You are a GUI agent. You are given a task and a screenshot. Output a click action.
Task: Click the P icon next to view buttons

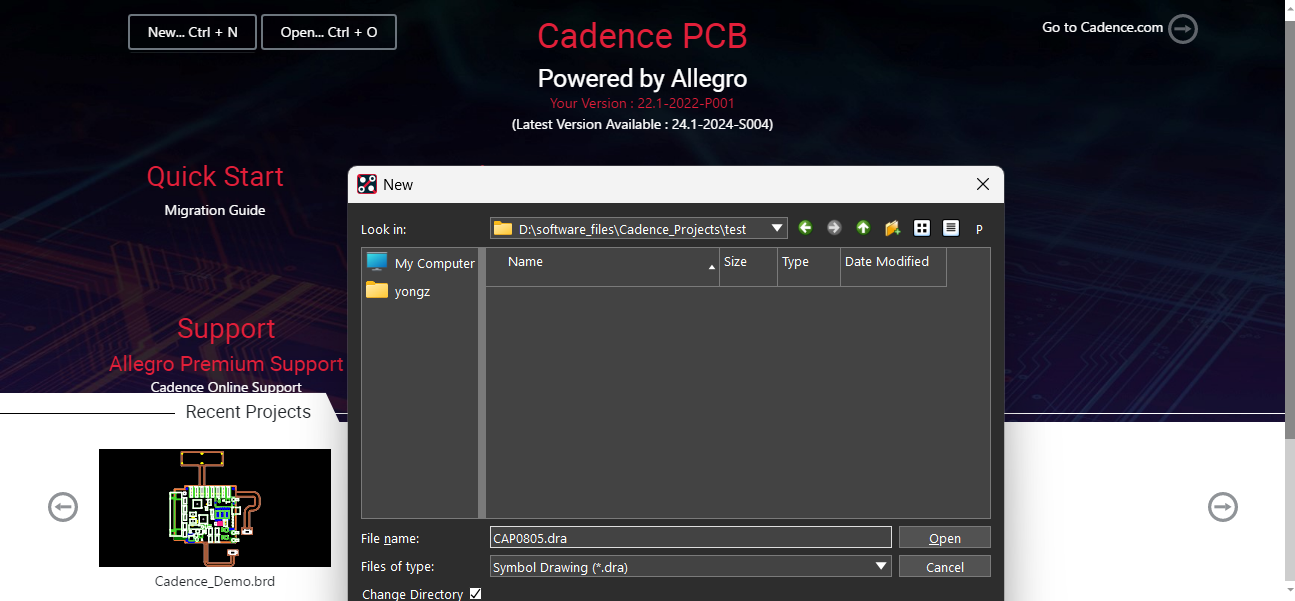coord(980,229)
